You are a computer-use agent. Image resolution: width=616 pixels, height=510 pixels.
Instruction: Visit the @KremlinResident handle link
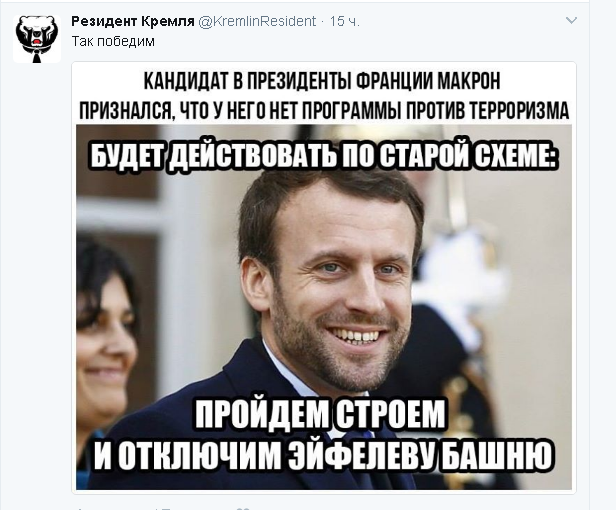click(x=257, y=21)
